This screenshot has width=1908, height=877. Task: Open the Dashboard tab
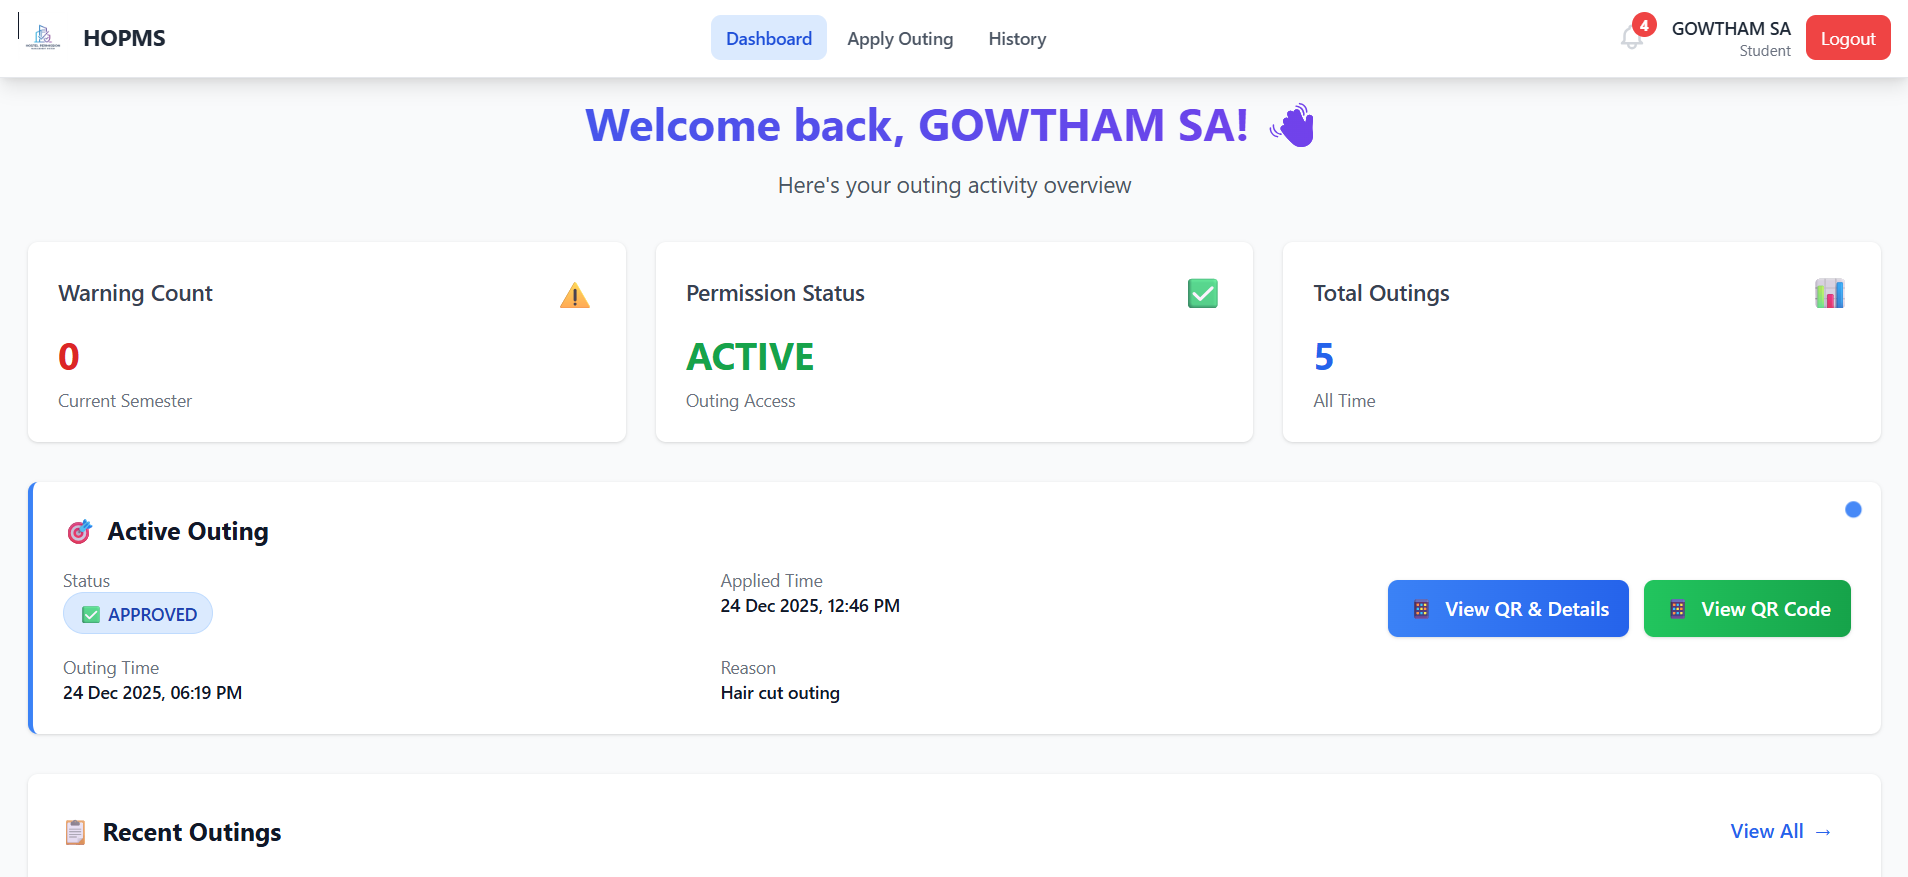pos(769,38)
